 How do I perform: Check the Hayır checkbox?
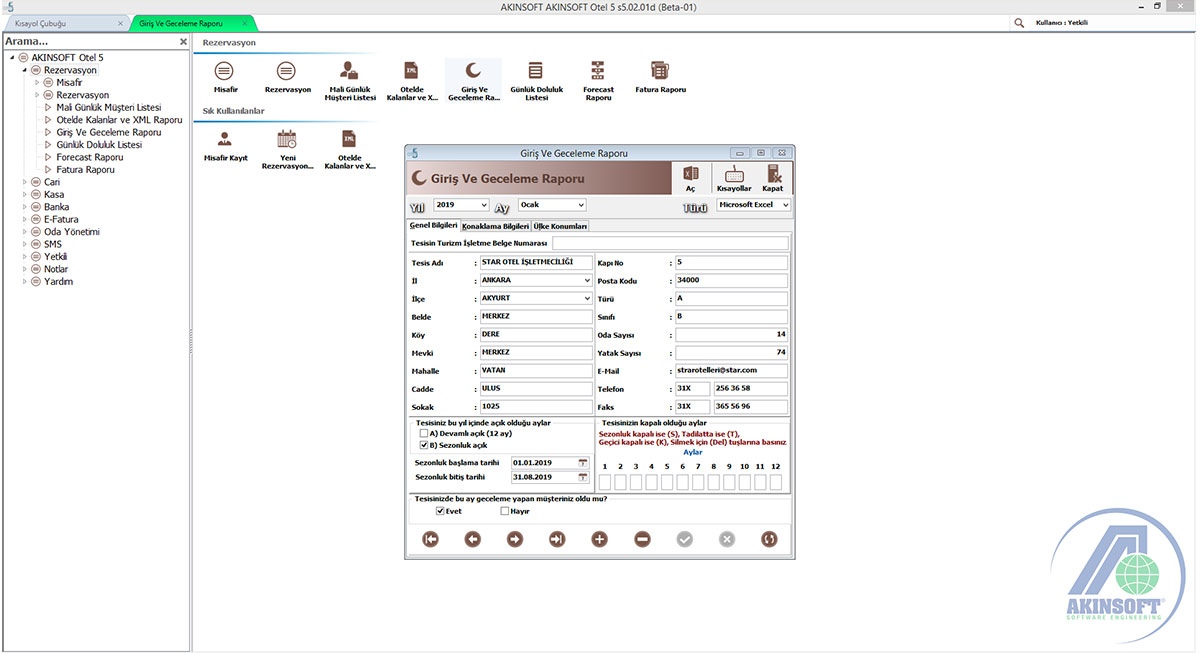coord(505,511)
